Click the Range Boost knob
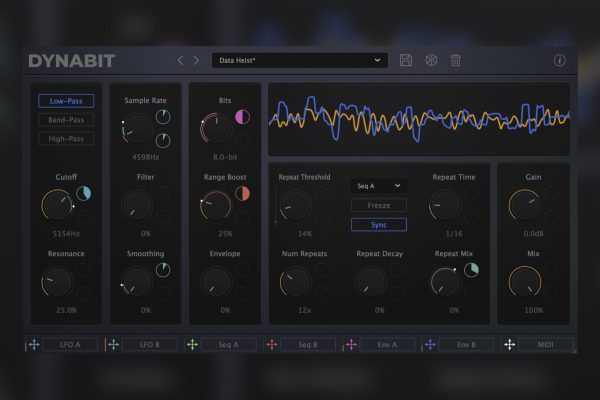600x400 pixels. coord(216,205)
